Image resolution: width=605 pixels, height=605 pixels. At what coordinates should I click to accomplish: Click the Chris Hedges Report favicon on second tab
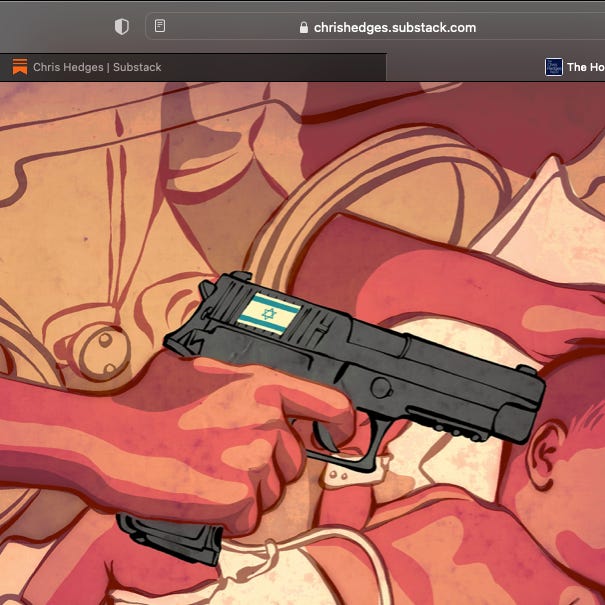[554, 67]
